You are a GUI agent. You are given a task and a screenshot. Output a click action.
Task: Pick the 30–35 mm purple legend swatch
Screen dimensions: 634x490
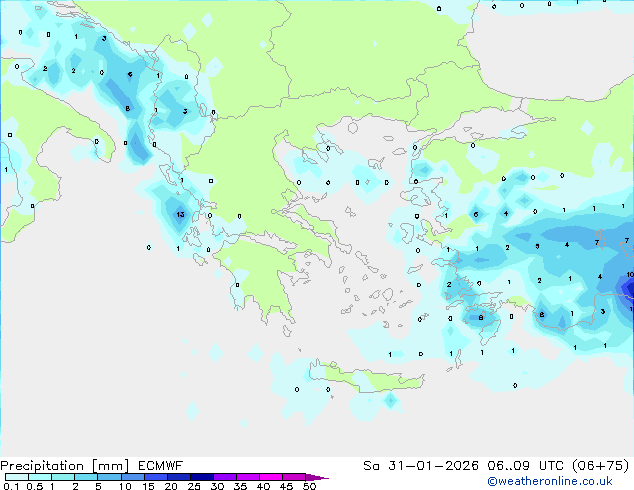[x=224, y=477]
